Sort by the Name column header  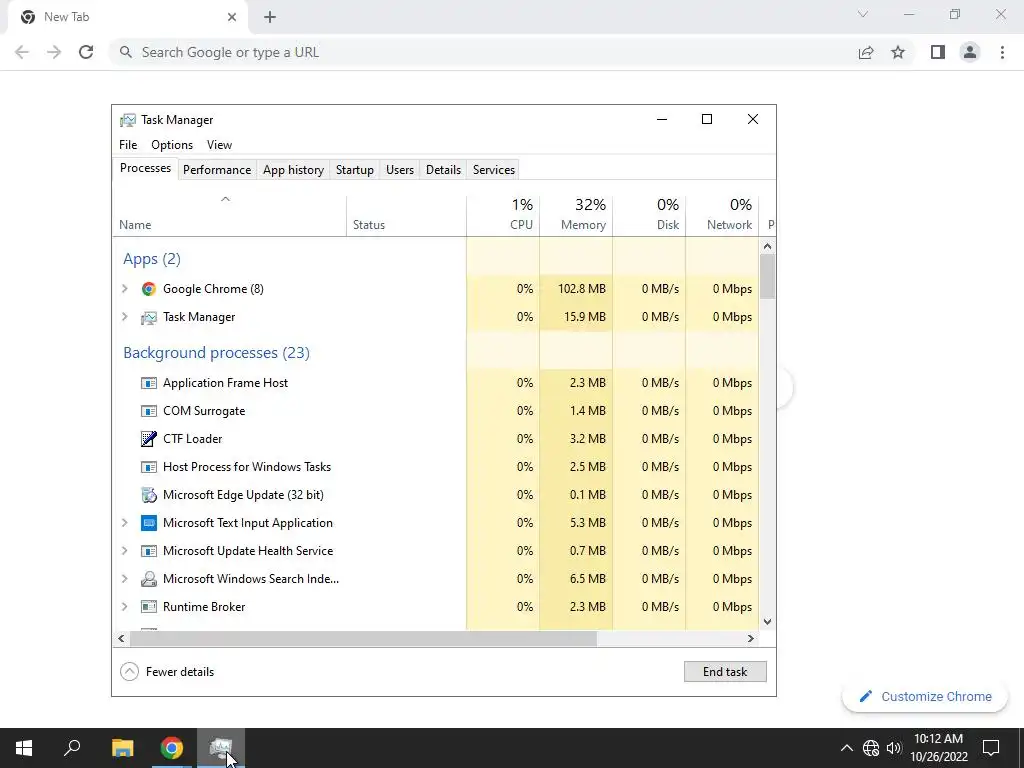click(229, 214)
